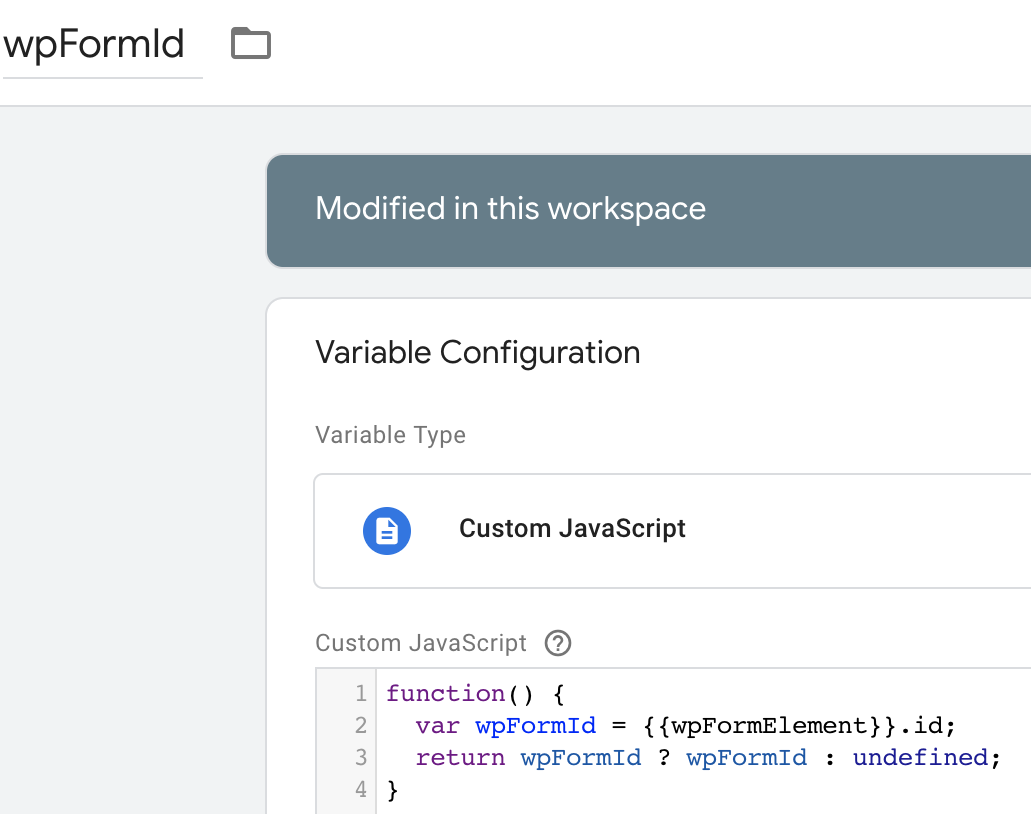This screenshot has height=814, width=1031.
Task: Click the Variable Type label
Action: tap(390, 436)
